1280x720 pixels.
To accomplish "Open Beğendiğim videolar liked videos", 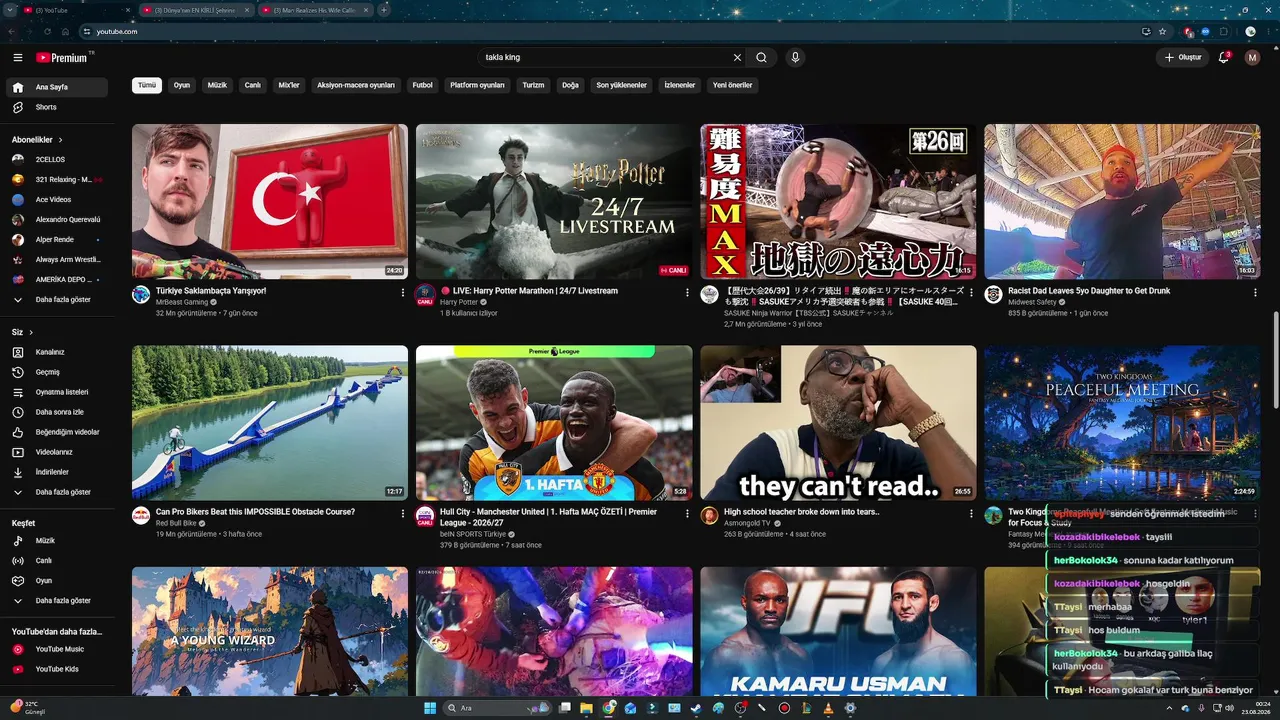I will 58,432.
